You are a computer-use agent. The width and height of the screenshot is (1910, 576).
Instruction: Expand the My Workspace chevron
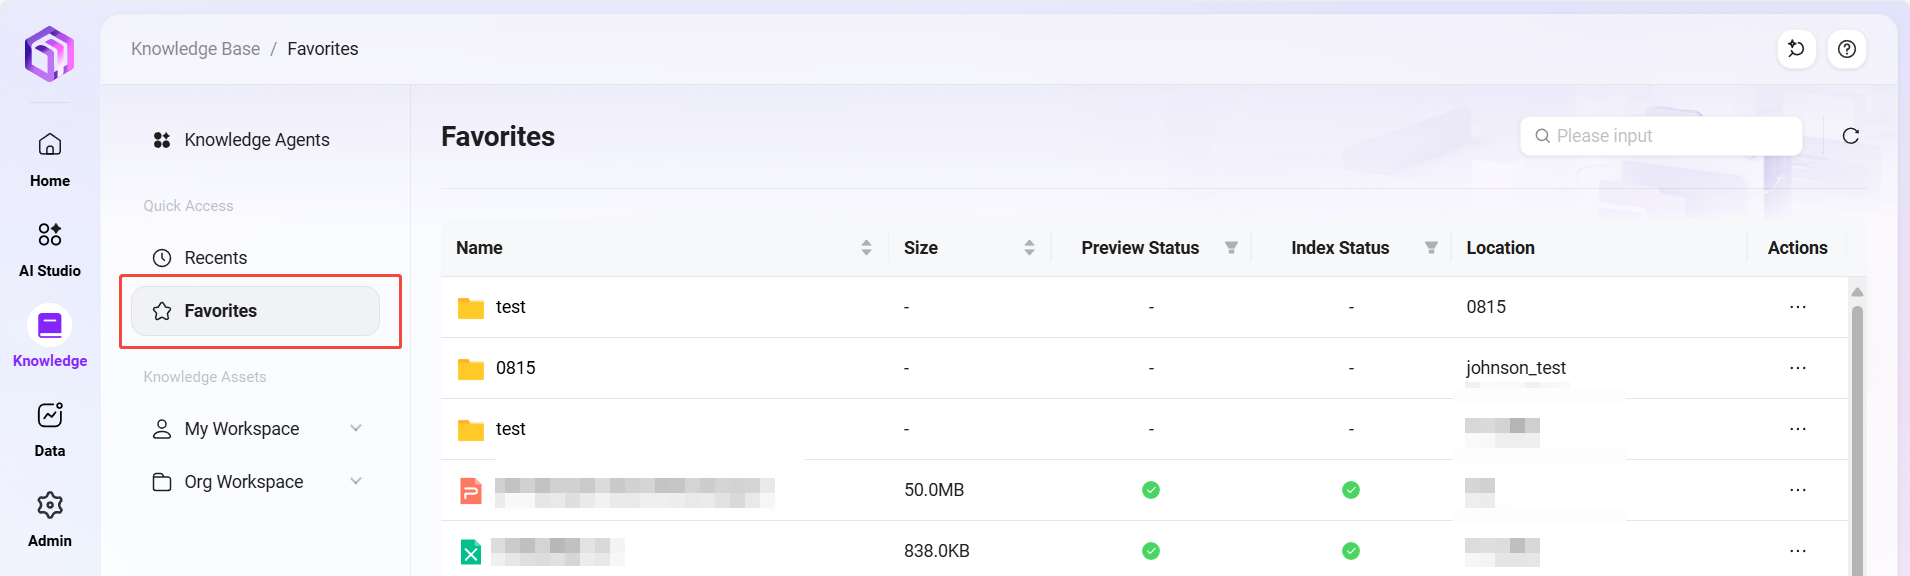click(x=355, y=429)
